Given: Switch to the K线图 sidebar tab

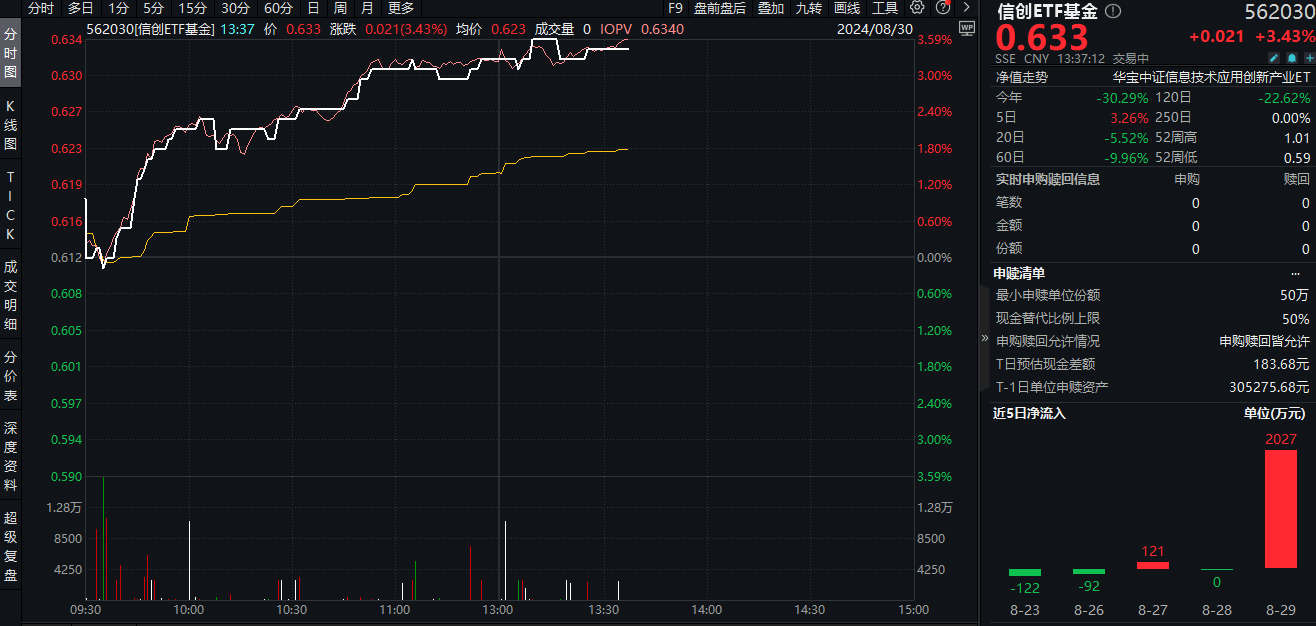Looking at the screenshot, I should click(x=11, y=125).
